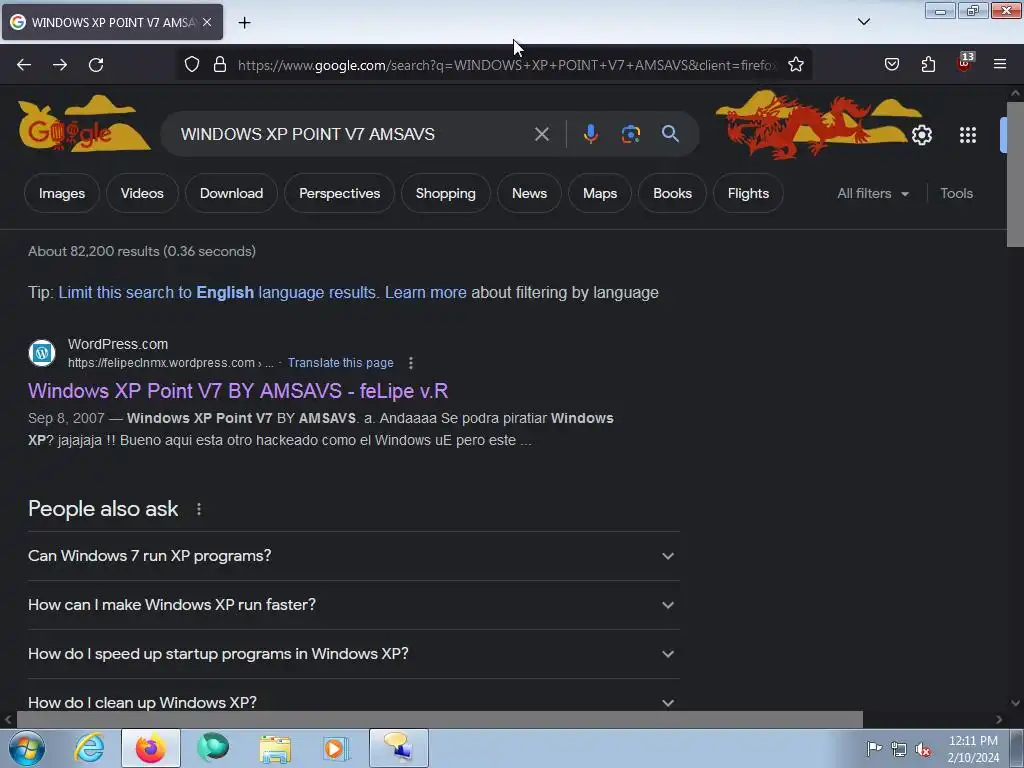Click Translate this page link
The width and height of the screenshot is (1024, 768).
340,363
